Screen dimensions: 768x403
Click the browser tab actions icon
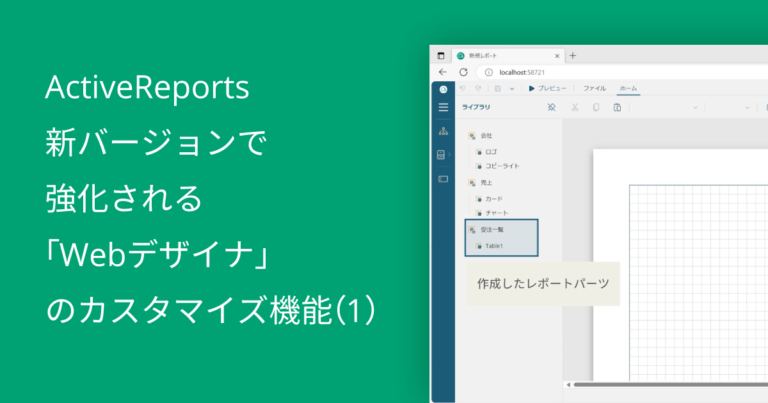(441, 56)
